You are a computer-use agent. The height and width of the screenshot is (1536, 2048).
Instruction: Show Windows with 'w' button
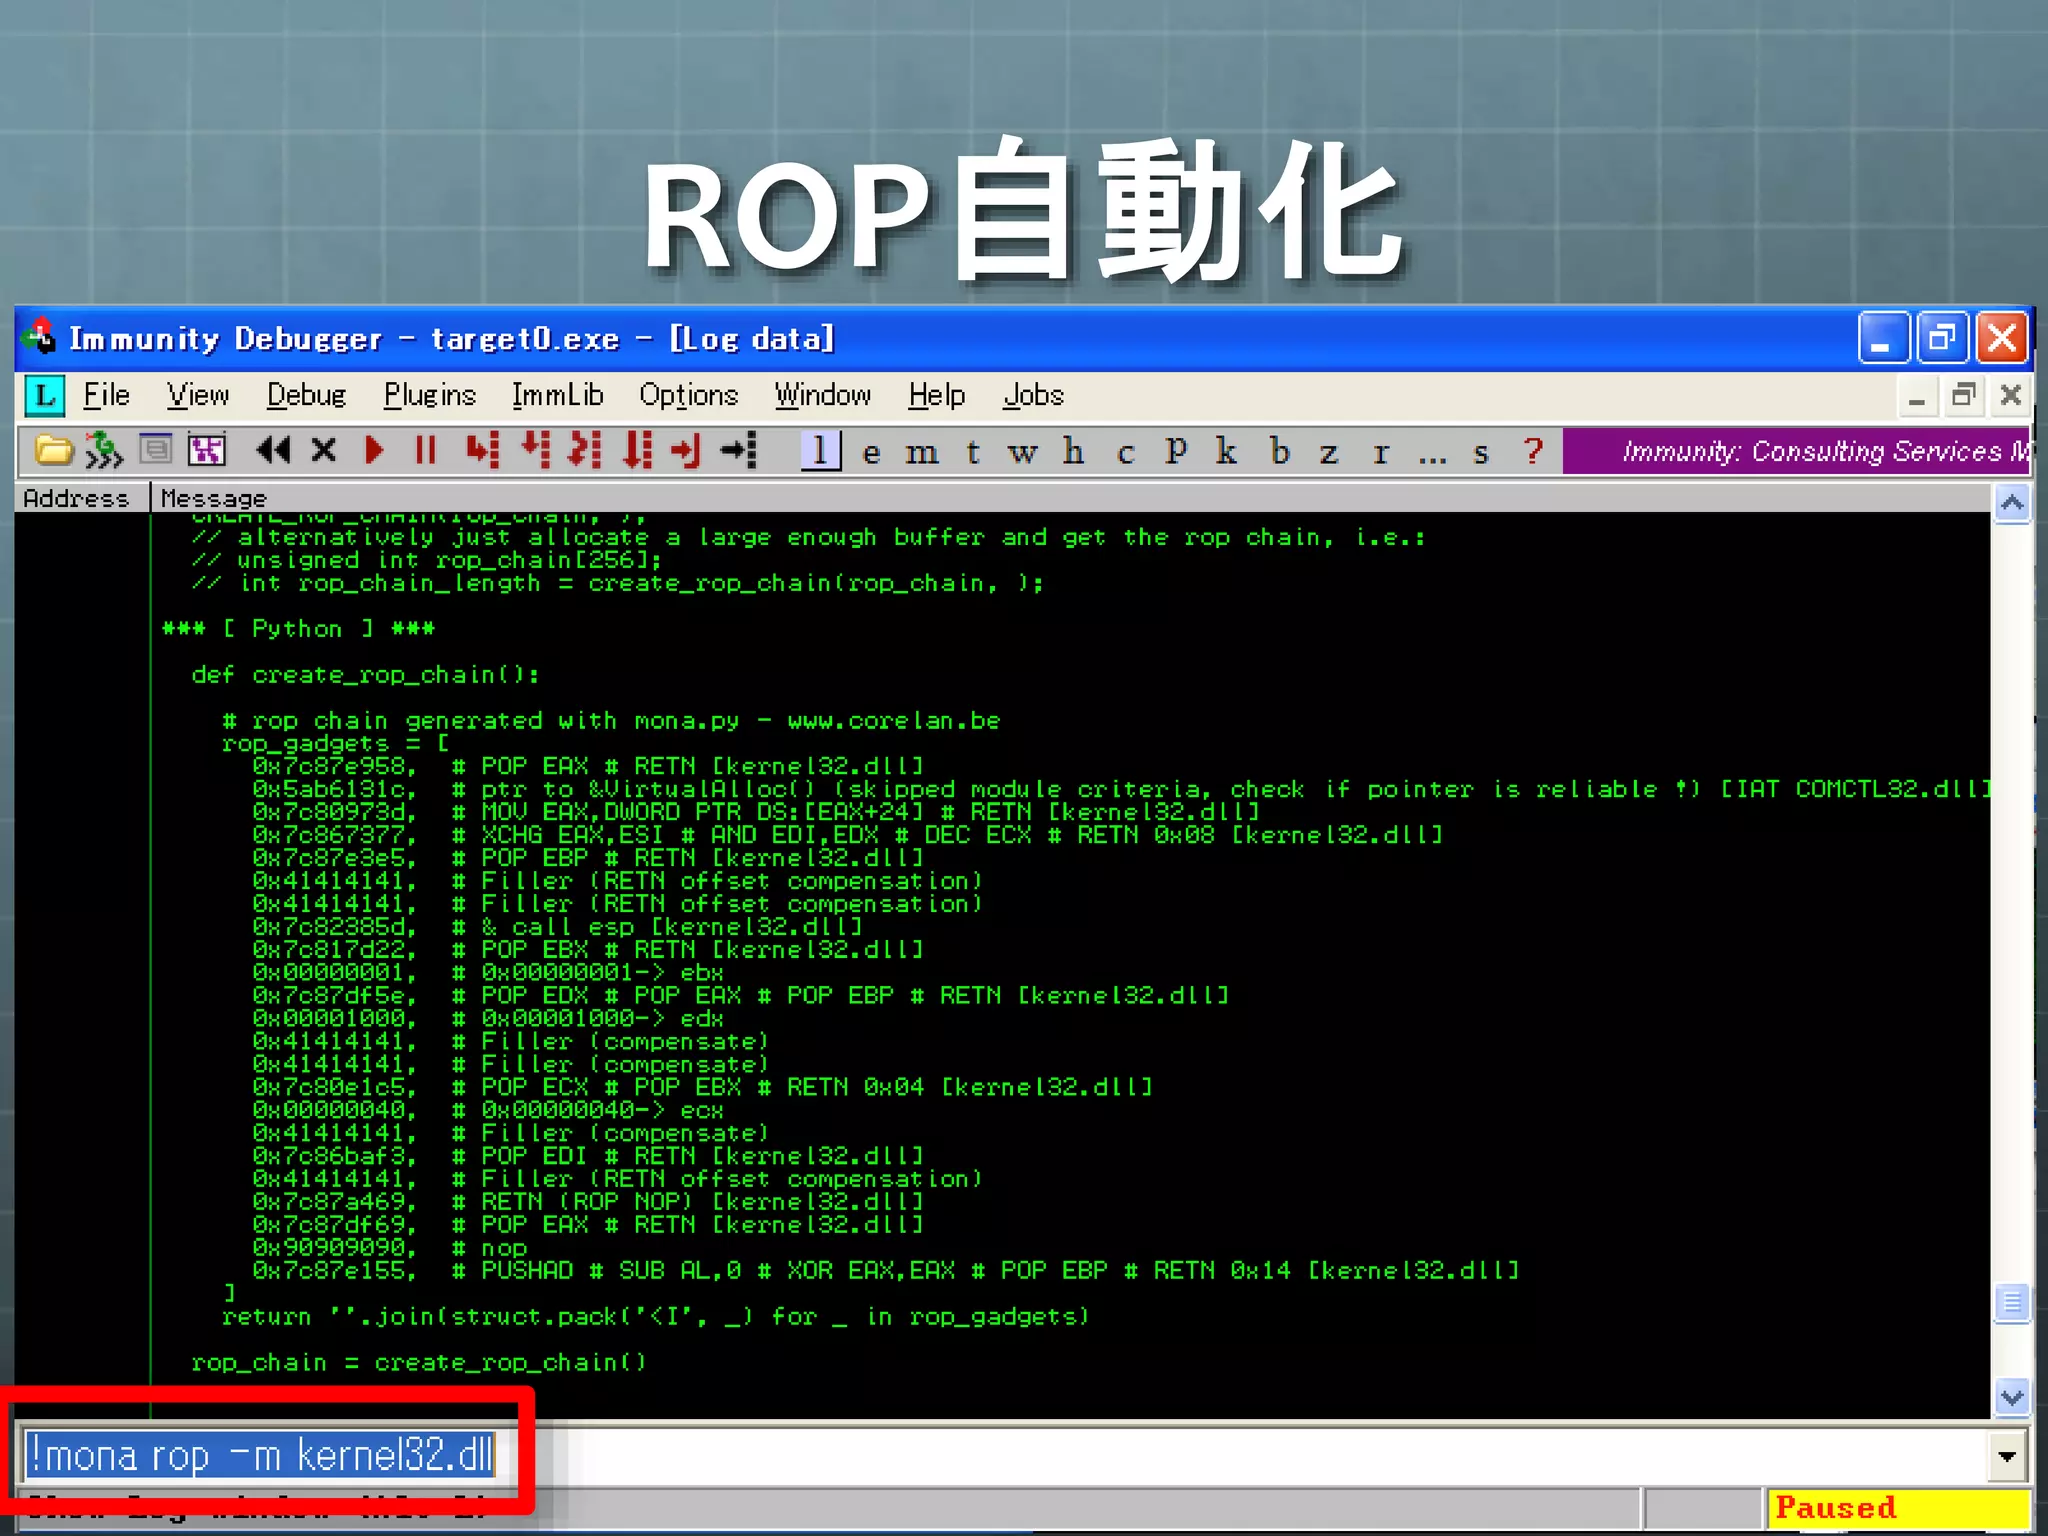(1022, 452)
